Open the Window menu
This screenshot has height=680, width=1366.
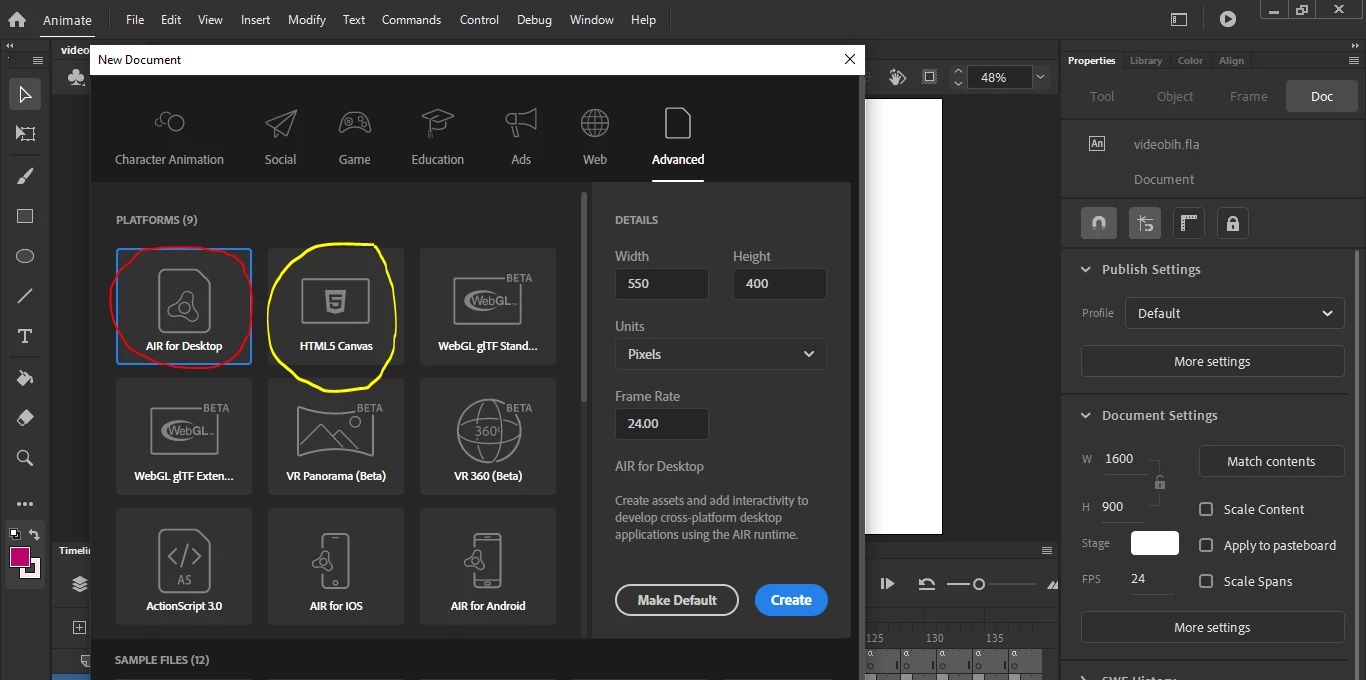592,19
